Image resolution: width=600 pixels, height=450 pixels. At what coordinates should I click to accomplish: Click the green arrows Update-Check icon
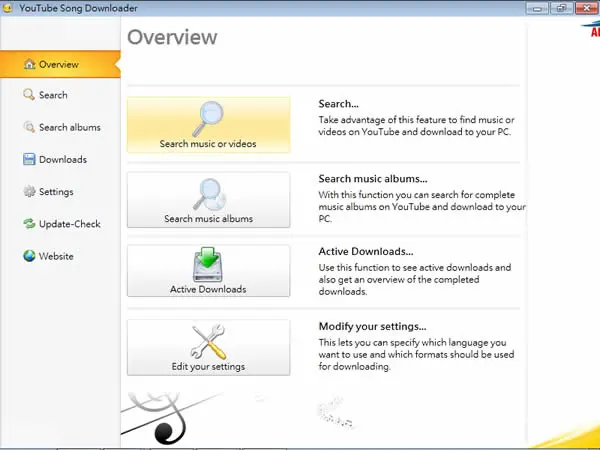[29, 223]
